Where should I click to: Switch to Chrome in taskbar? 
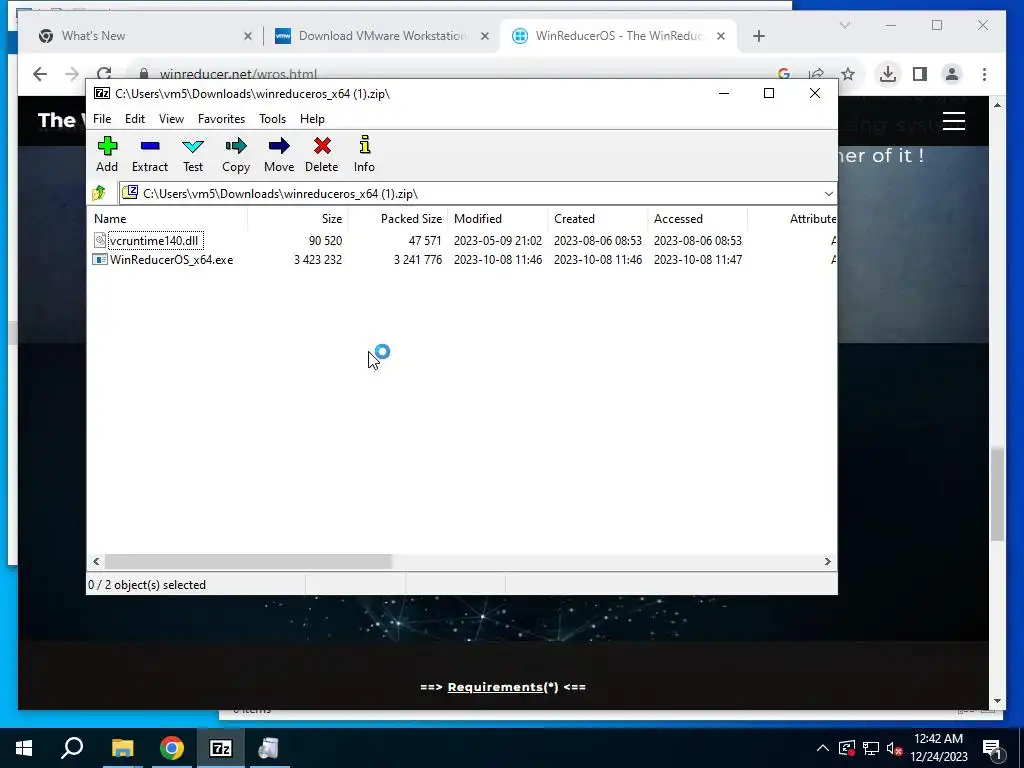tap(172, 748)
